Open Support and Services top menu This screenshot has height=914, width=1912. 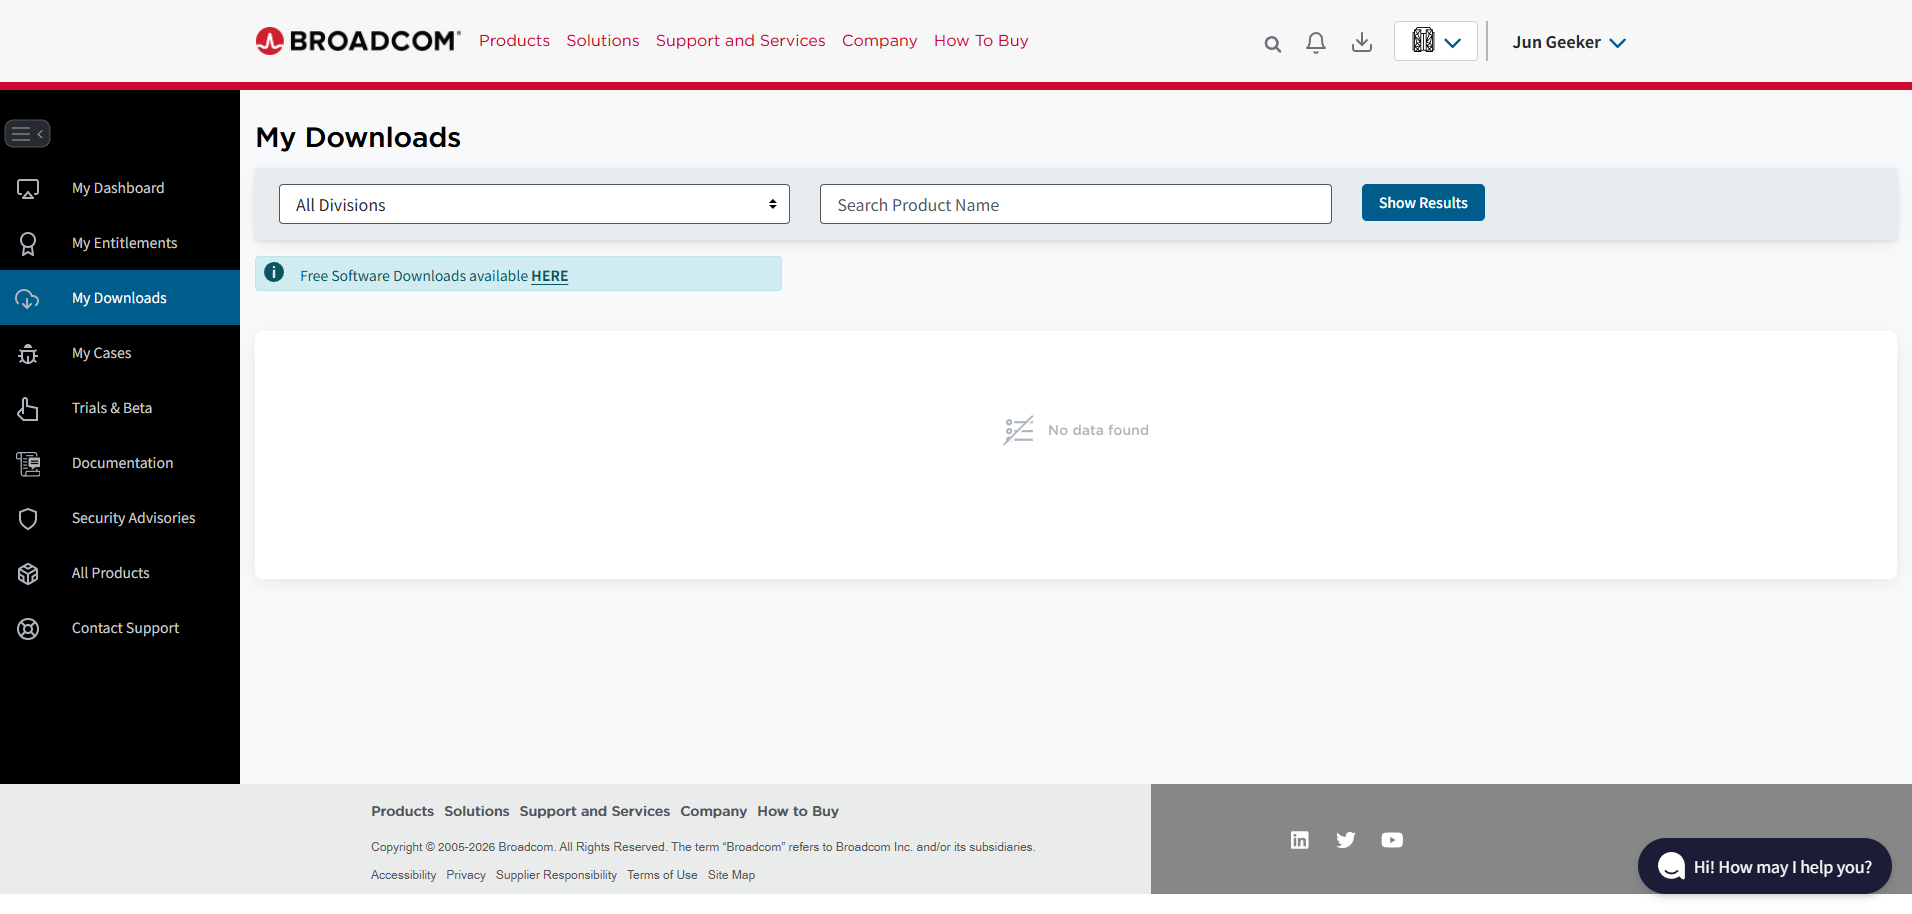[x=741, y=41]
